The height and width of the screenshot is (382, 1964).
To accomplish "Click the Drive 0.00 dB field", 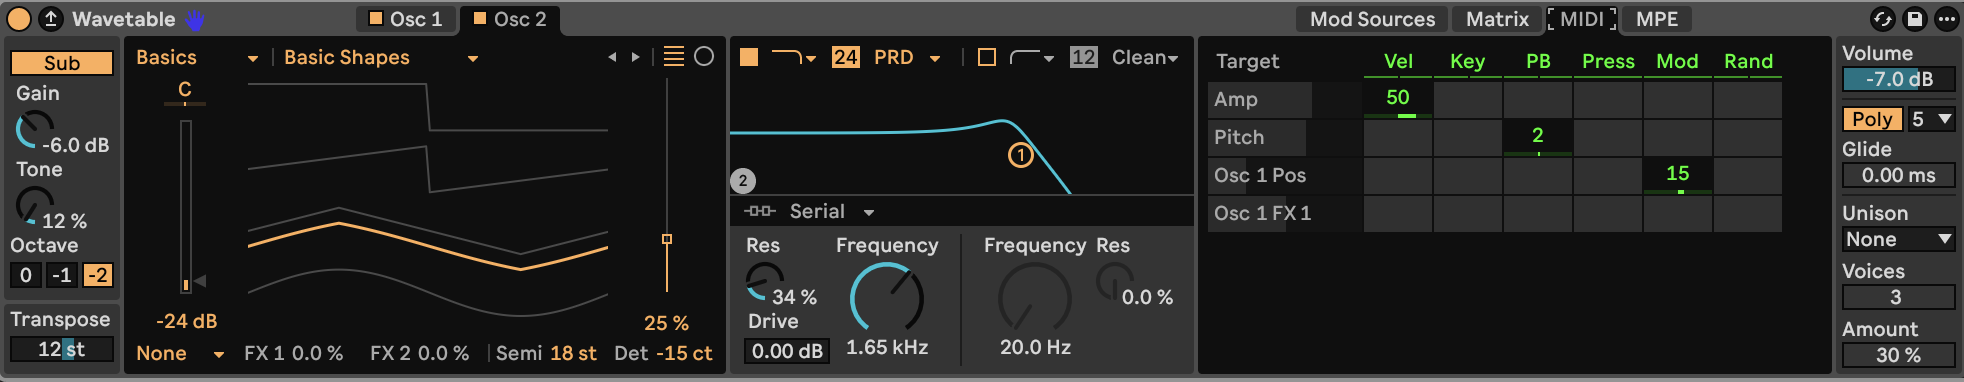I will (787, 351).
